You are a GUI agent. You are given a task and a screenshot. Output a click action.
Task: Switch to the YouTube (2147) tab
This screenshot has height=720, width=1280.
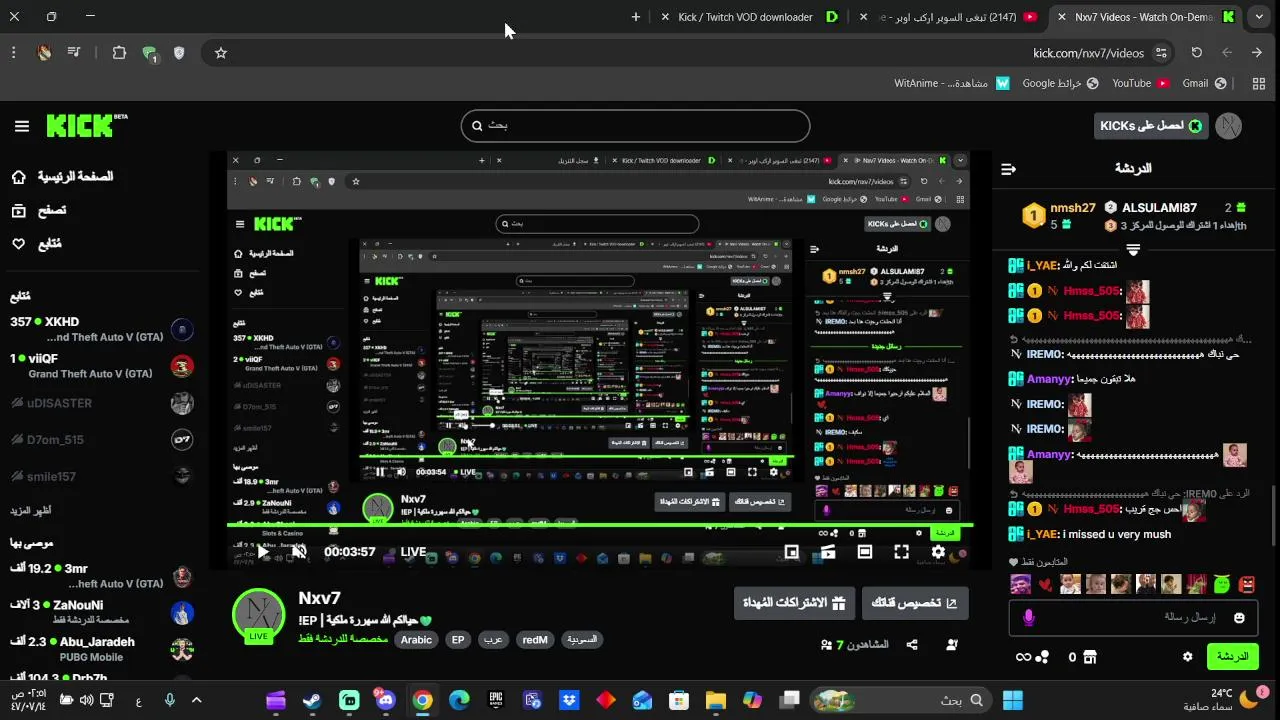[948, 17]
